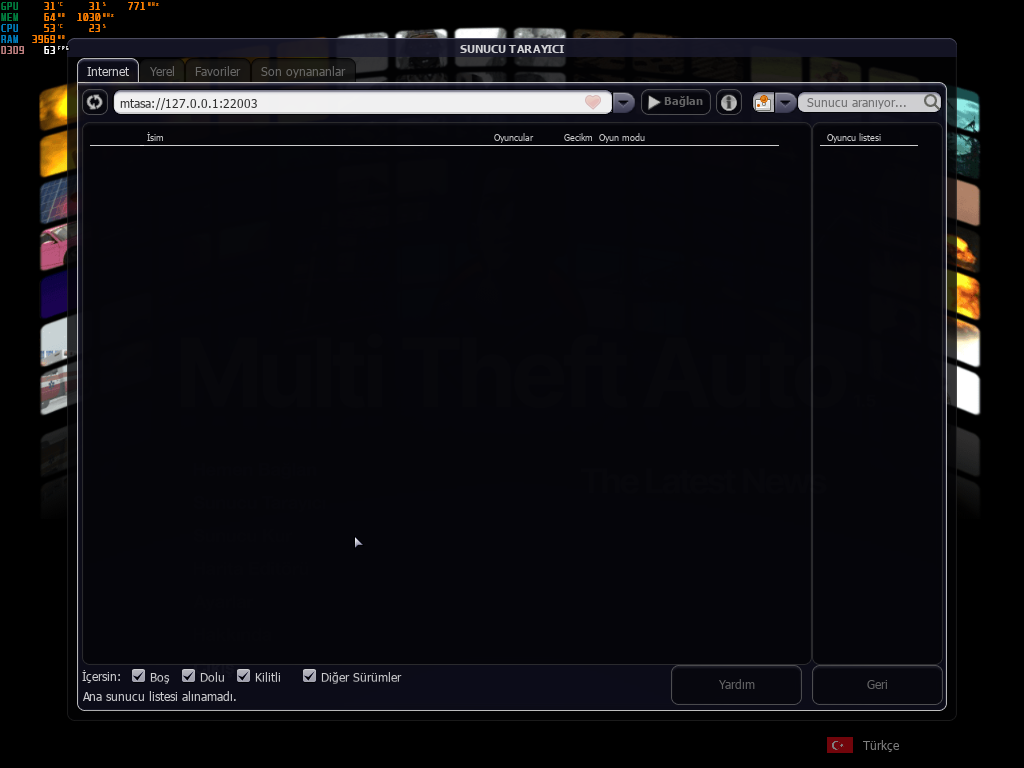Toggle the Kilitli checkbox
1024x768 pixels.
pos(244,676)
